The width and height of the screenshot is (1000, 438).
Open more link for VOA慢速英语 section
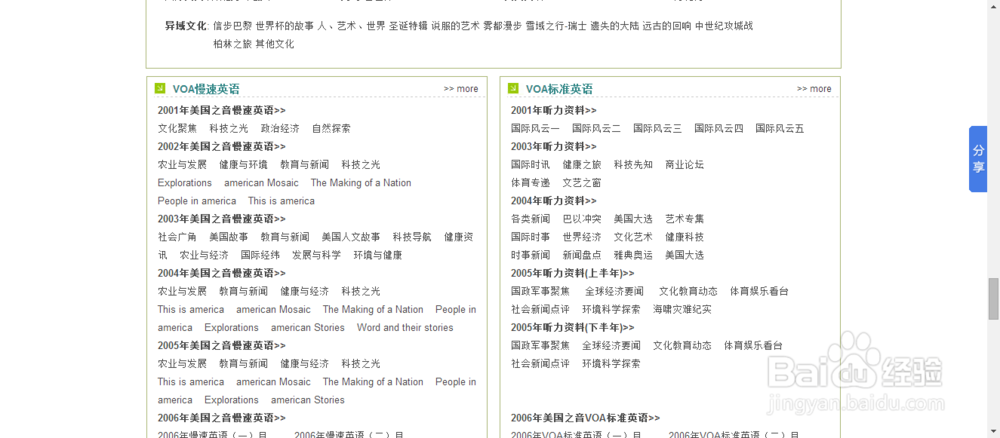click(461, 89)
